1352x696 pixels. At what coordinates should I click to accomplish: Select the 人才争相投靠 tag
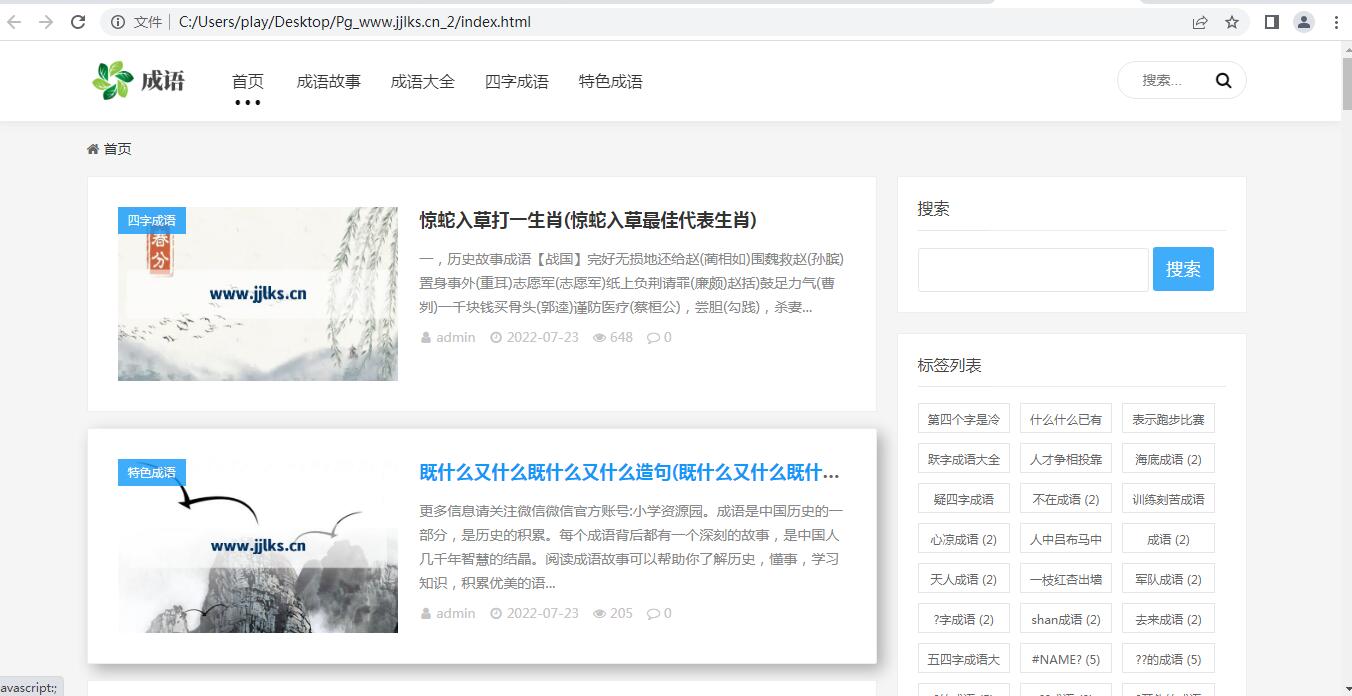(1066, 459)
